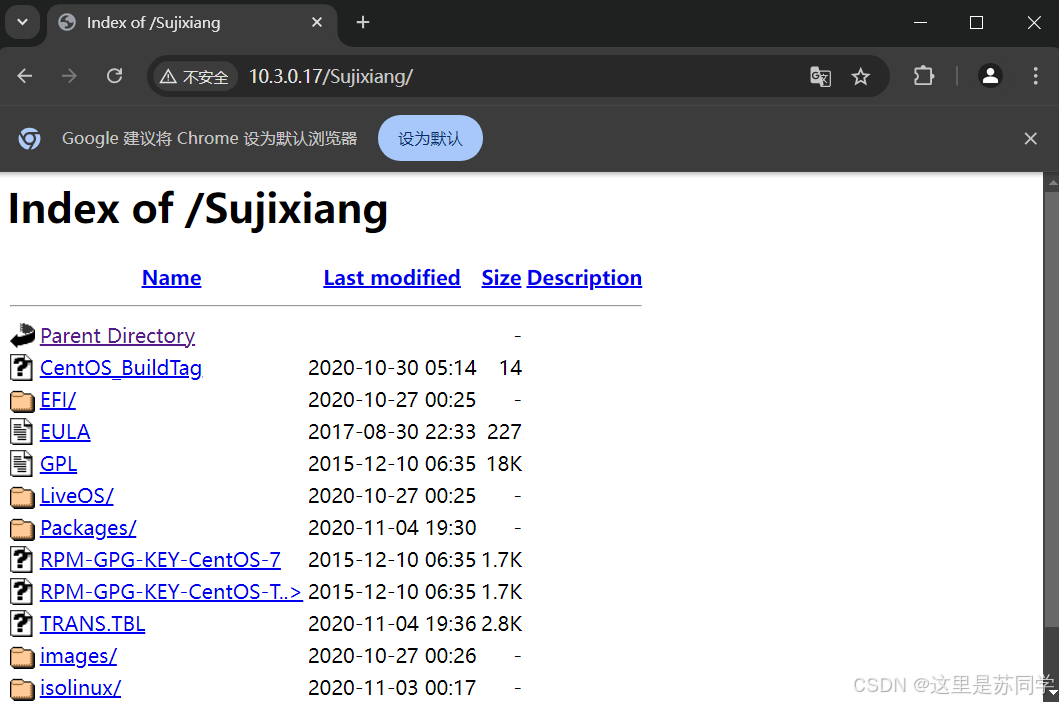Click the folder icon beside EFI/

[22, 401]
